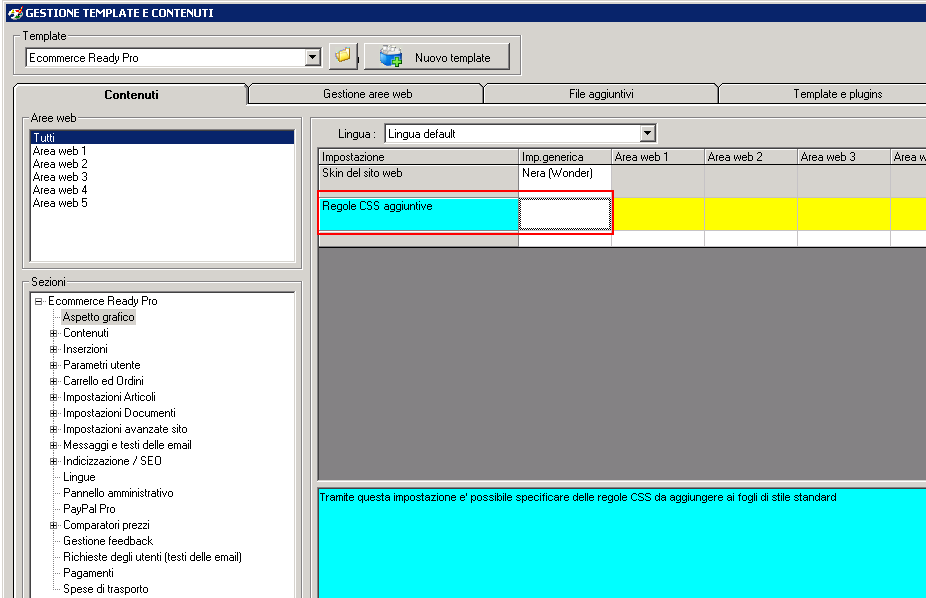The height and width of the screenshot is (598, 926).
Task: Expand the Parametri utente tree node
Action: tap(54, 365)
